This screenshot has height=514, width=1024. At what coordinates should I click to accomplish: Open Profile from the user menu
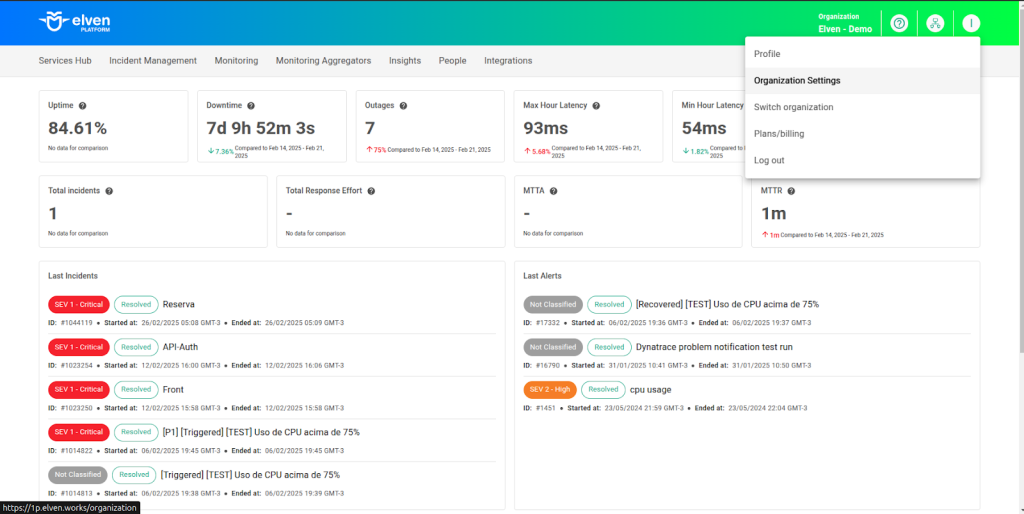(x=767, y=54)
